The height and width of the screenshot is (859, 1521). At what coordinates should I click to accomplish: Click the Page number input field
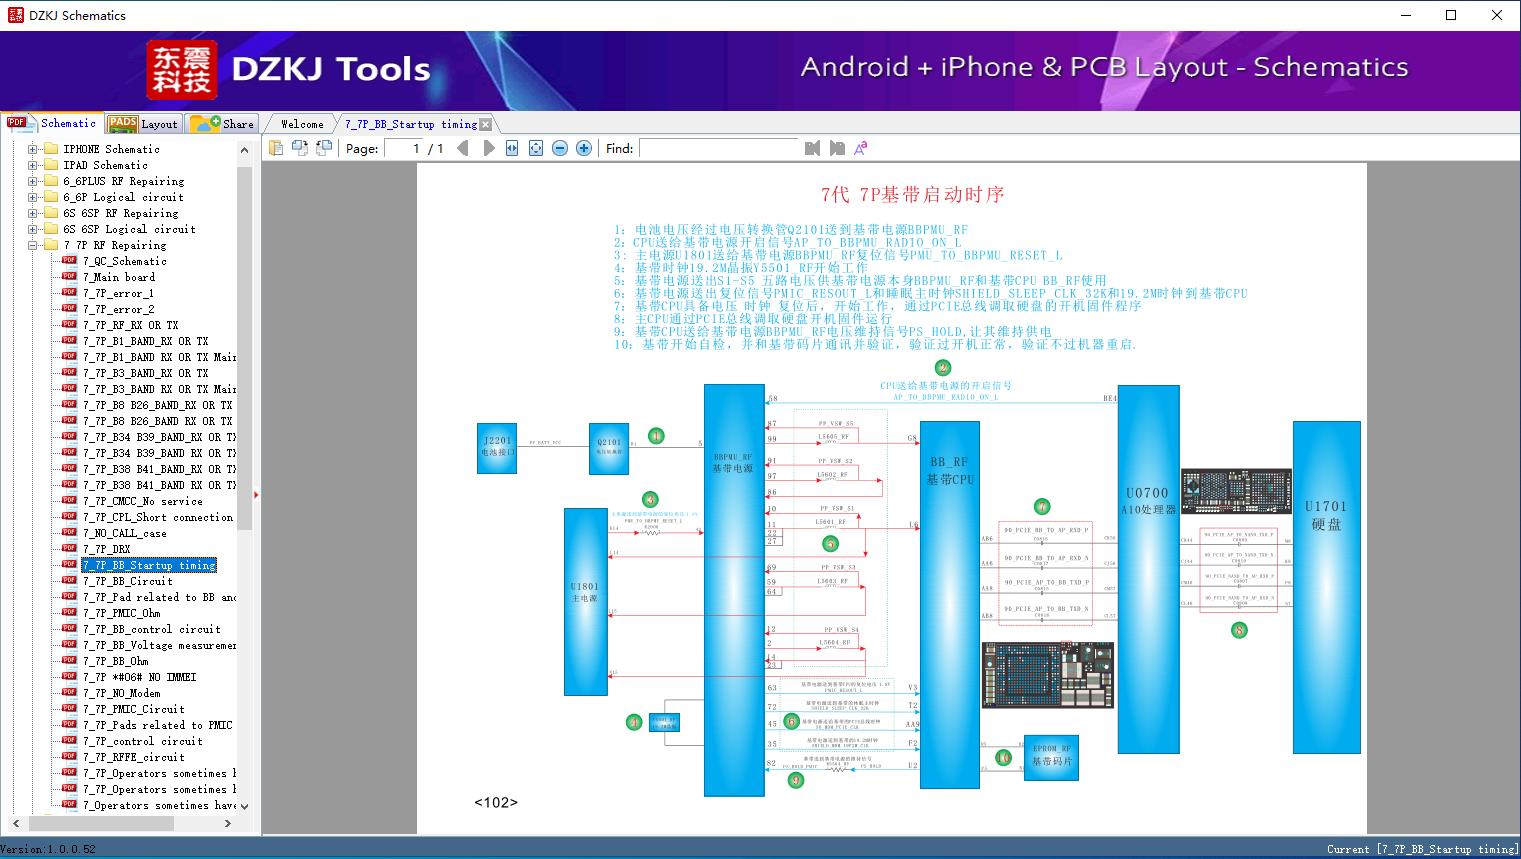point(403,148)
